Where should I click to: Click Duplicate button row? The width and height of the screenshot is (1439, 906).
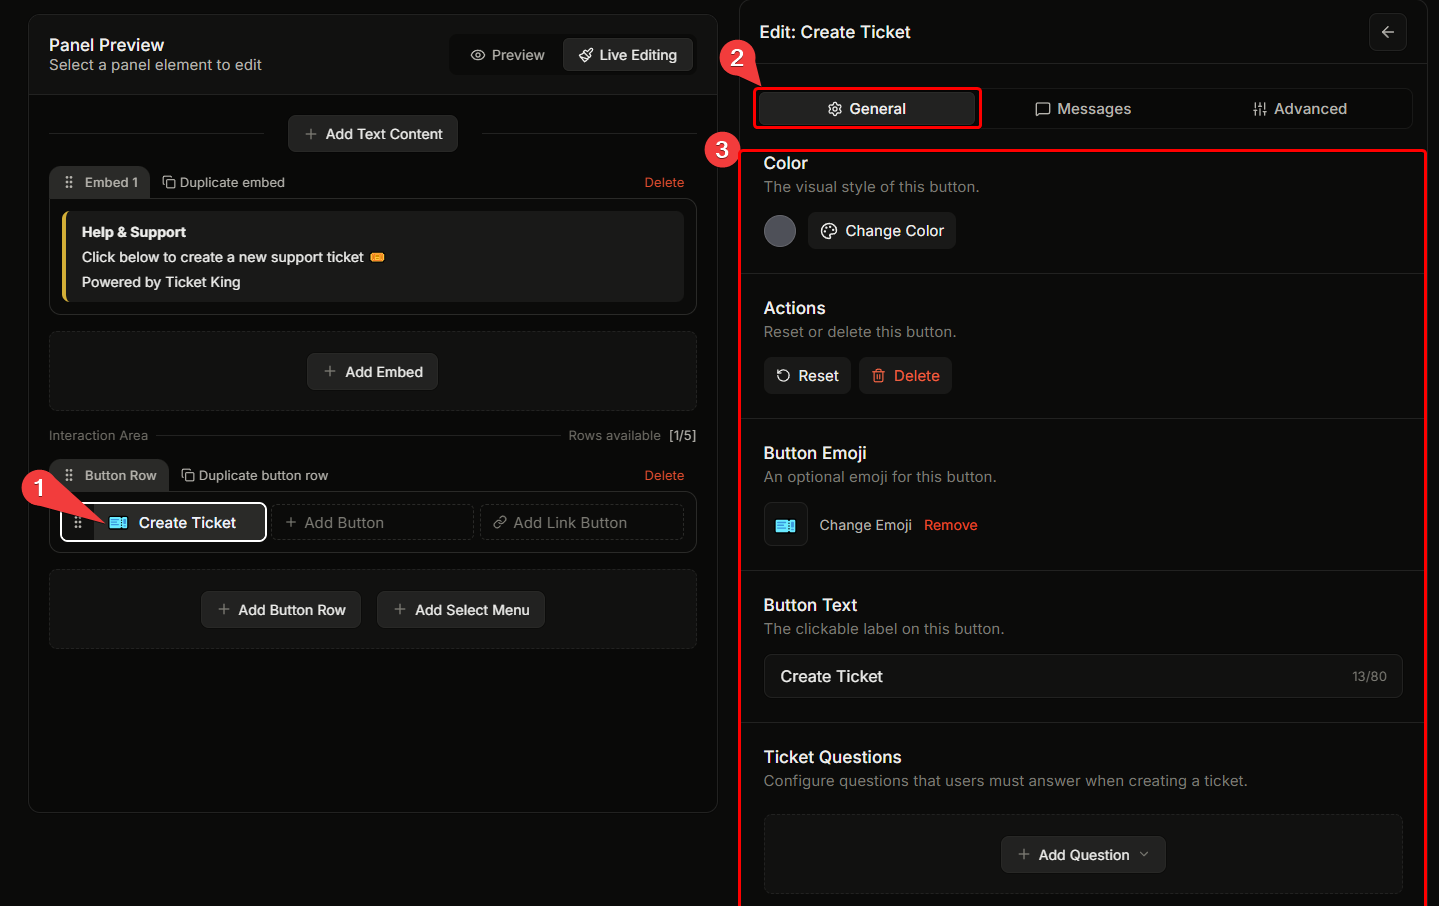[255, 475]
